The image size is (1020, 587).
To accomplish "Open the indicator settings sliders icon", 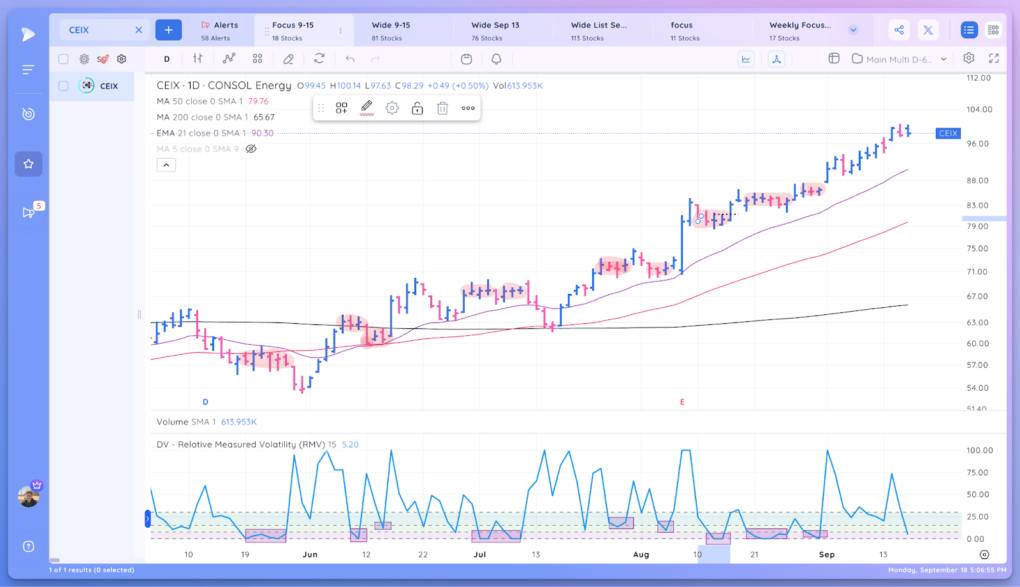I will pyautogui.click(x=198, y=59).
